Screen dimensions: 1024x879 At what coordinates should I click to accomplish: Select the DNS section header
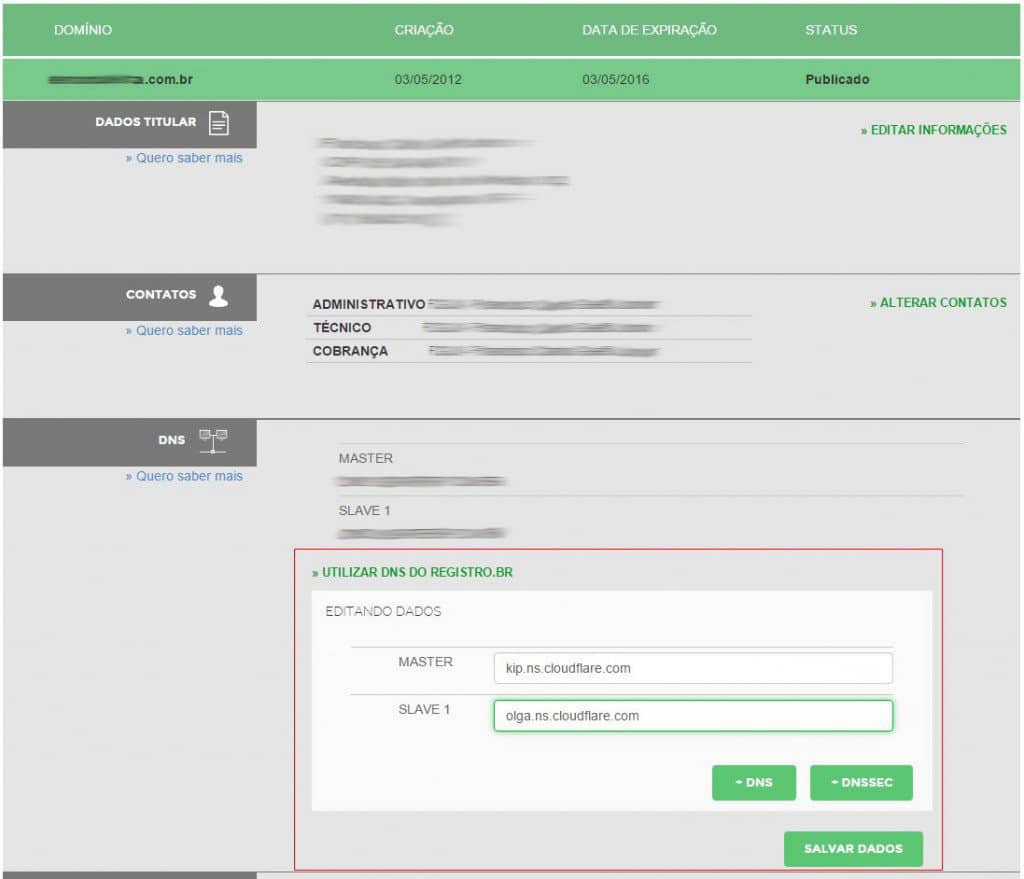pyautogui.click(x=129, y=442)
